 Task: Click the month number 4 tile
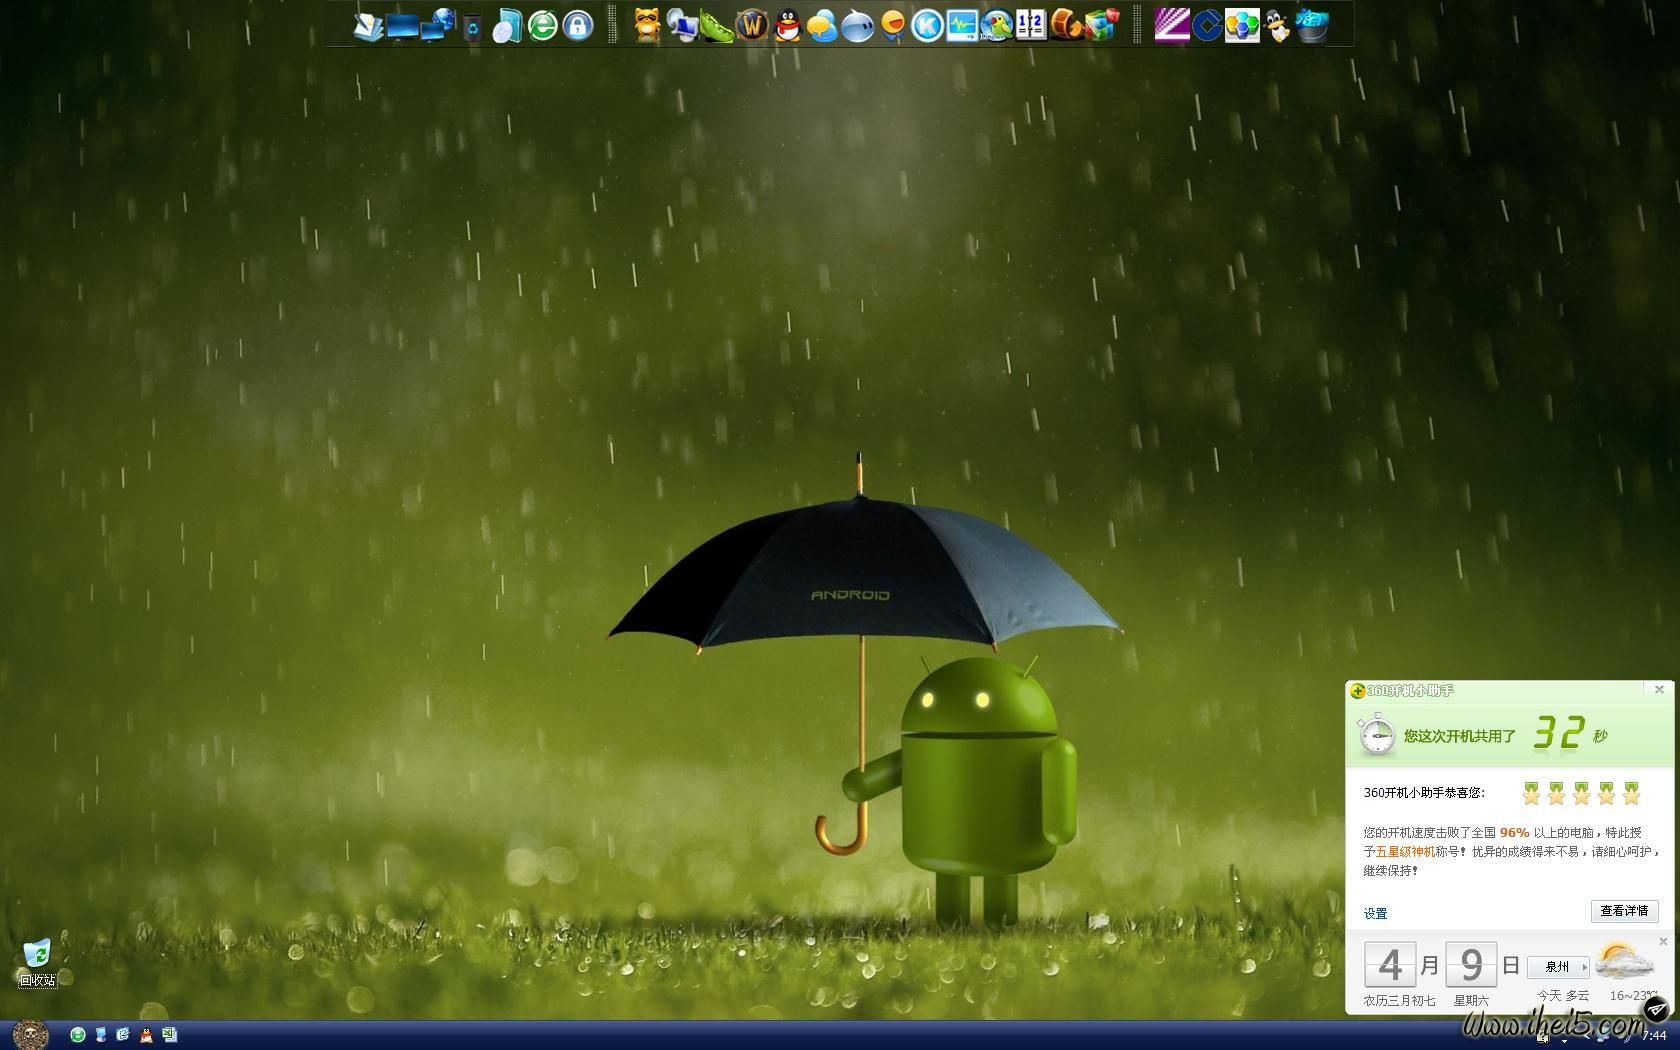(x=1390, y=965)
